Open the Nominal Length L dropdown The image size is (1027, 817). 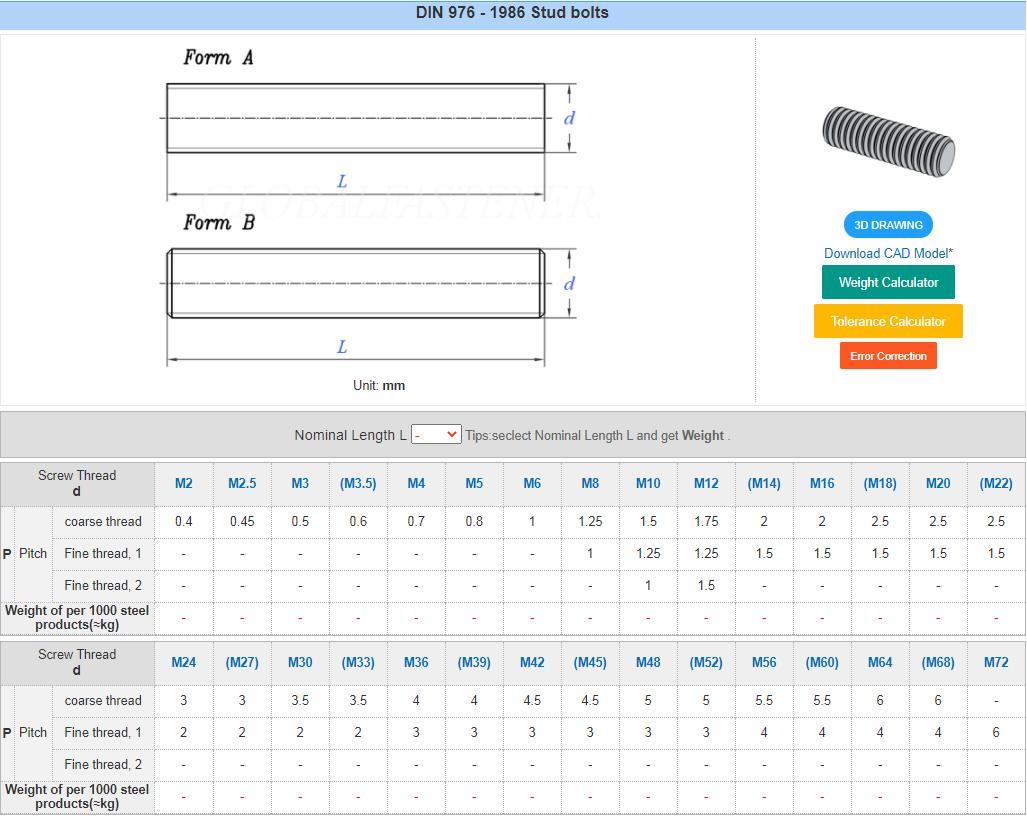[435, 434]
